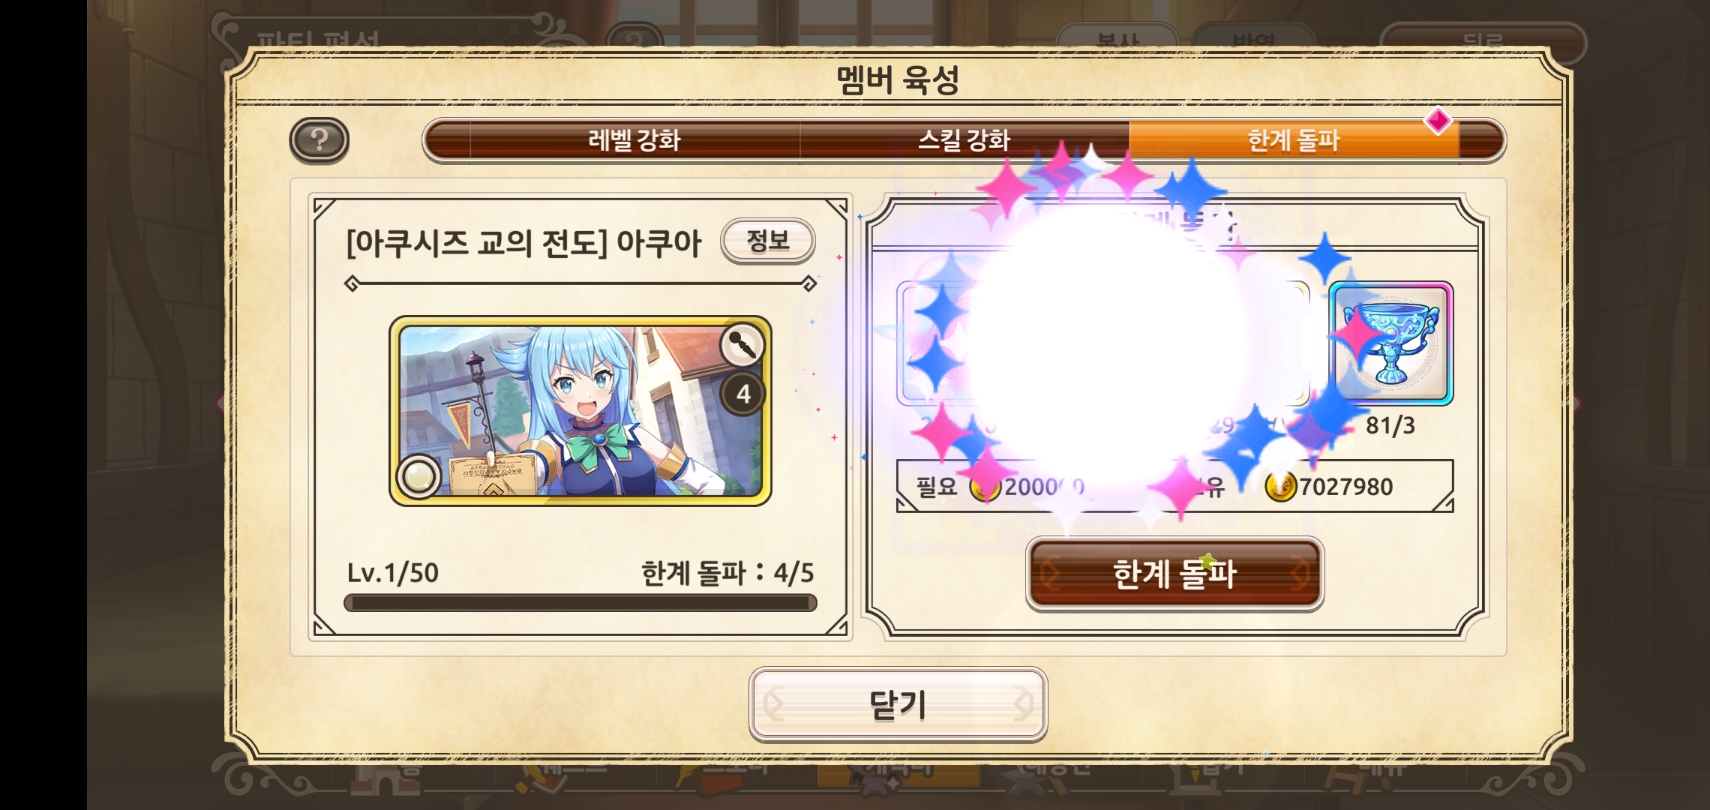
Task: Tap the 한계 돌파 : 4/5 counter text
Action: [727, 573]
